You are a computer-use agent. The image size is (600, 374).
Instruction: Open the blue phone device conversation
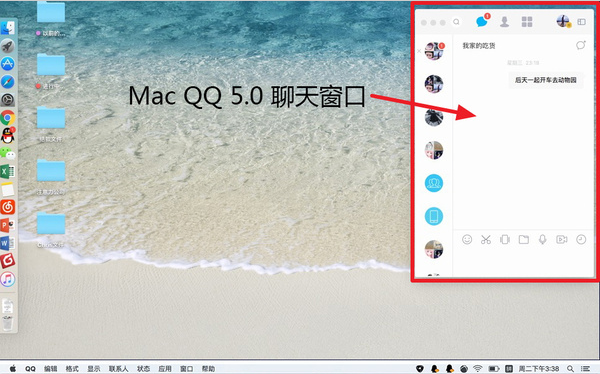pyautogui.click(x=434, y=216)
